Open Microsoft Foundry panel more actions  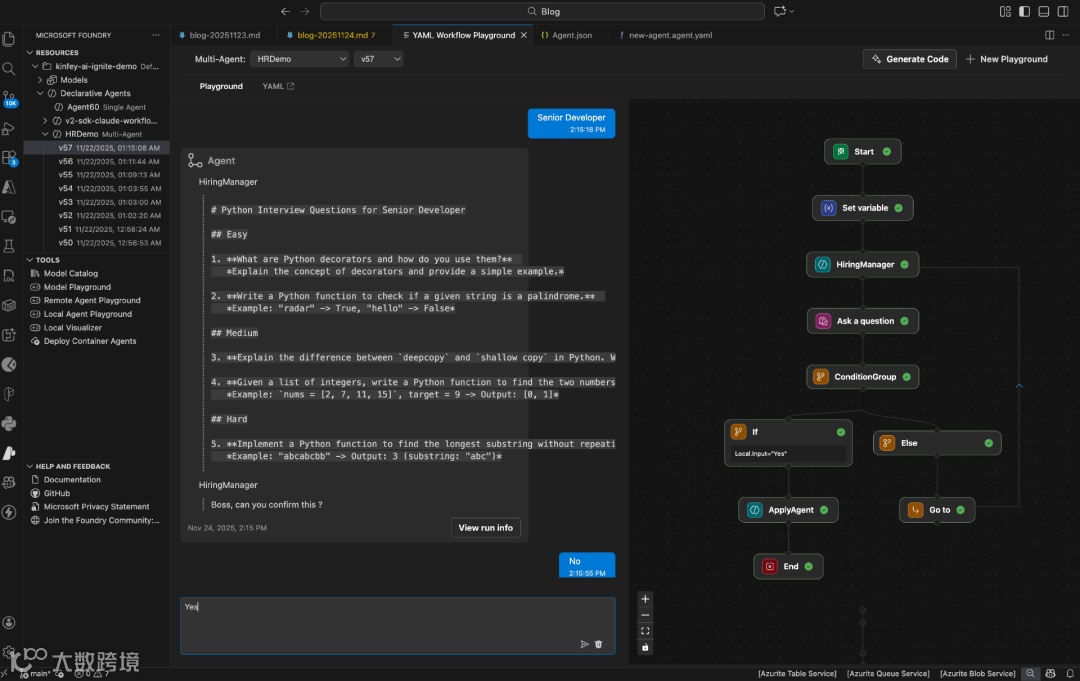coord(156,34)
